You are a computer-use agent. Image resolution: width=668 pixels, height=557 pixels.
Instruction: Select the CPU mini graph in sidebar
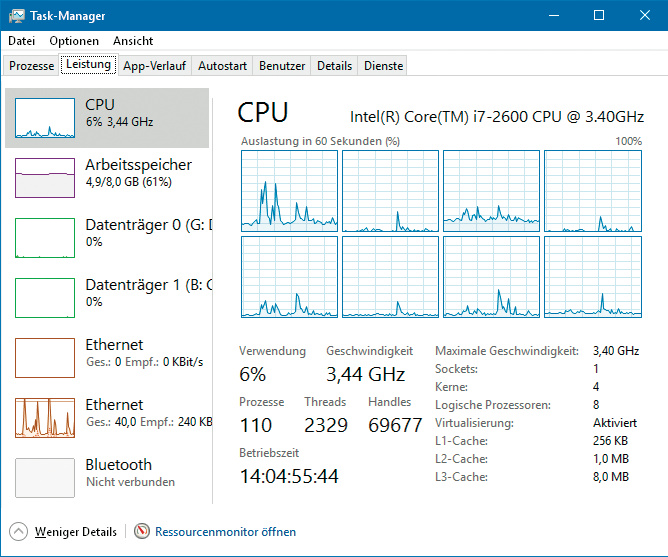click(44, 118)
